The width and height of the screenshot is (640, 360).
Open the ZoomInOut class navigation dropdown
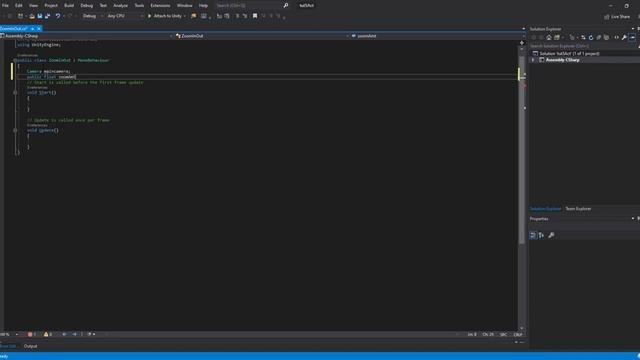(x=262, y=36)
